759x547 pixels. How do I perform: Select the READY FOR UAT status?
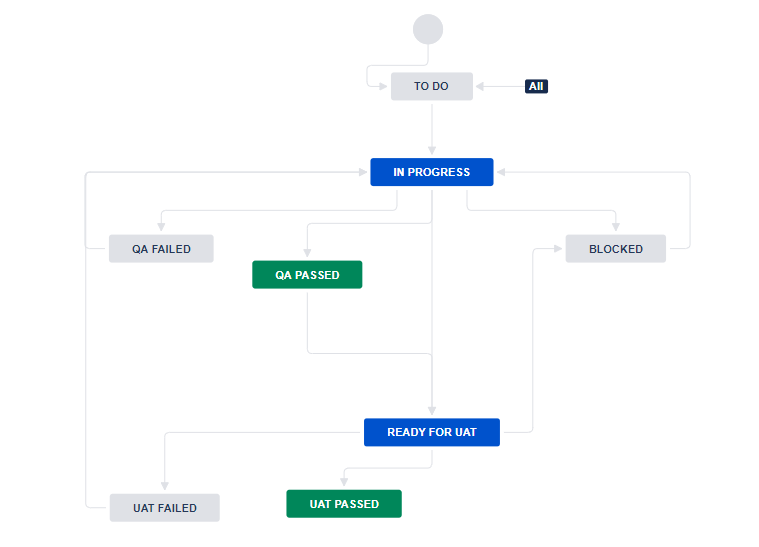coord(431,432)
